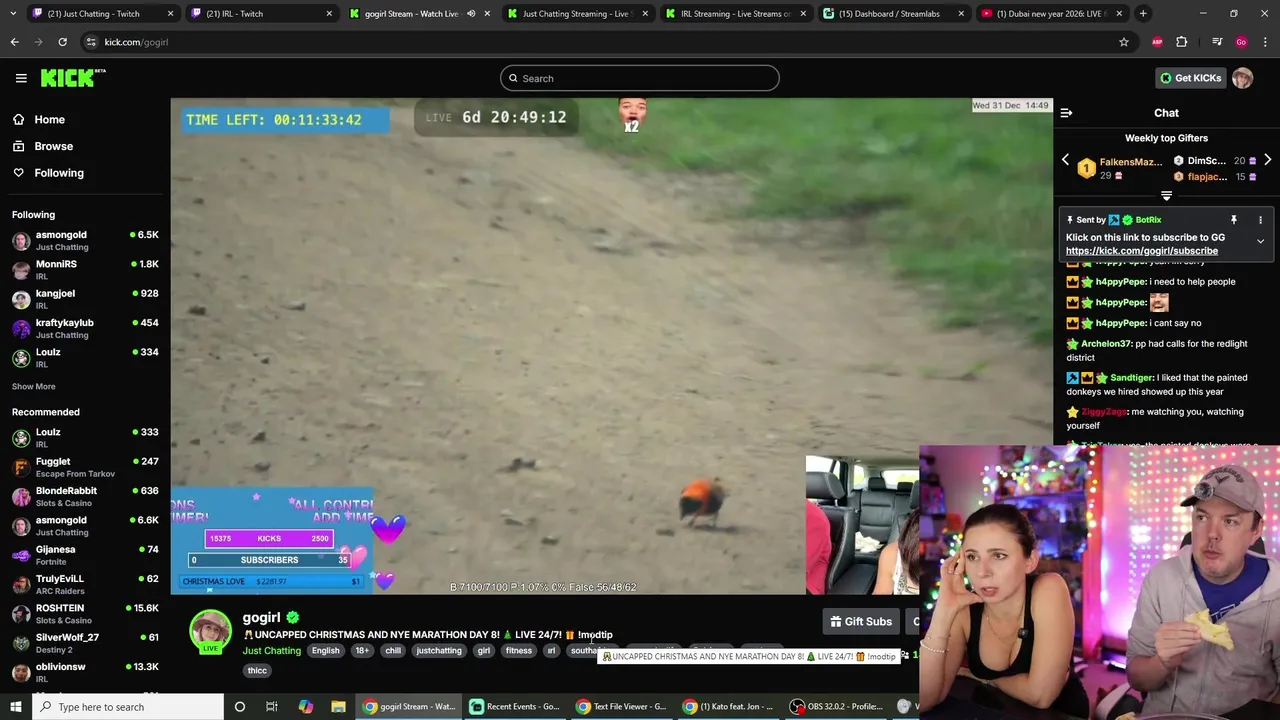This screenshot has height=720, width=1280.
Task: Open SilverWolf_27 recommended channel
Action: click(x=85, y=643)
